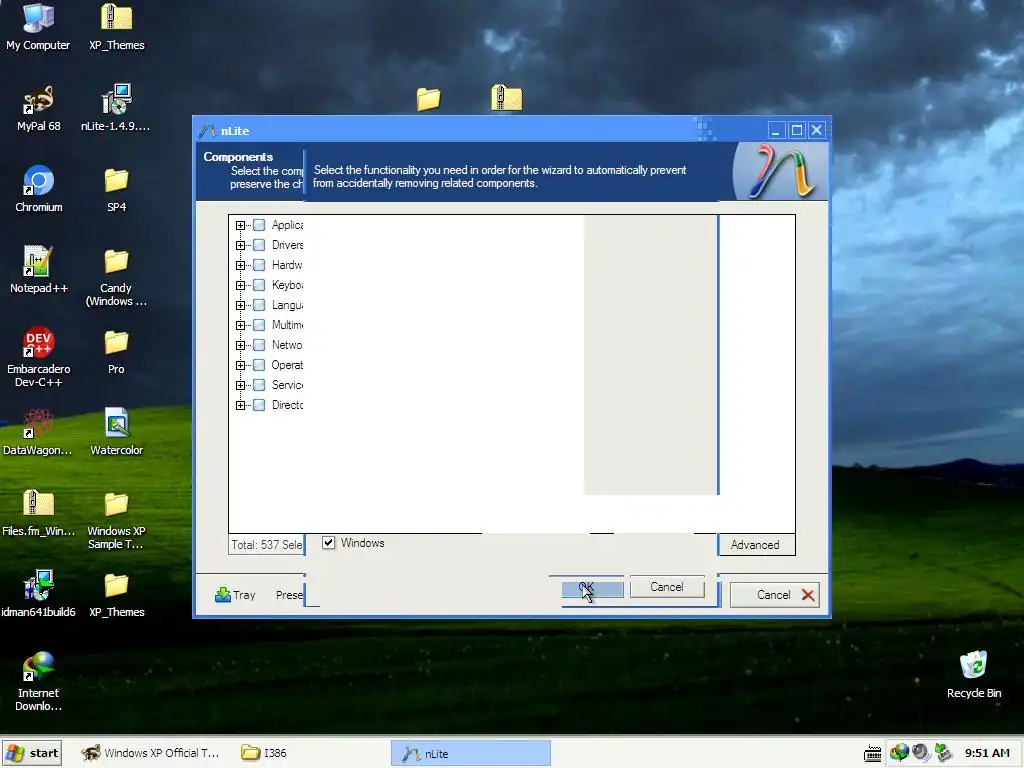
Task: Toggle the Applications component checkbox
Action: (259, 225)
